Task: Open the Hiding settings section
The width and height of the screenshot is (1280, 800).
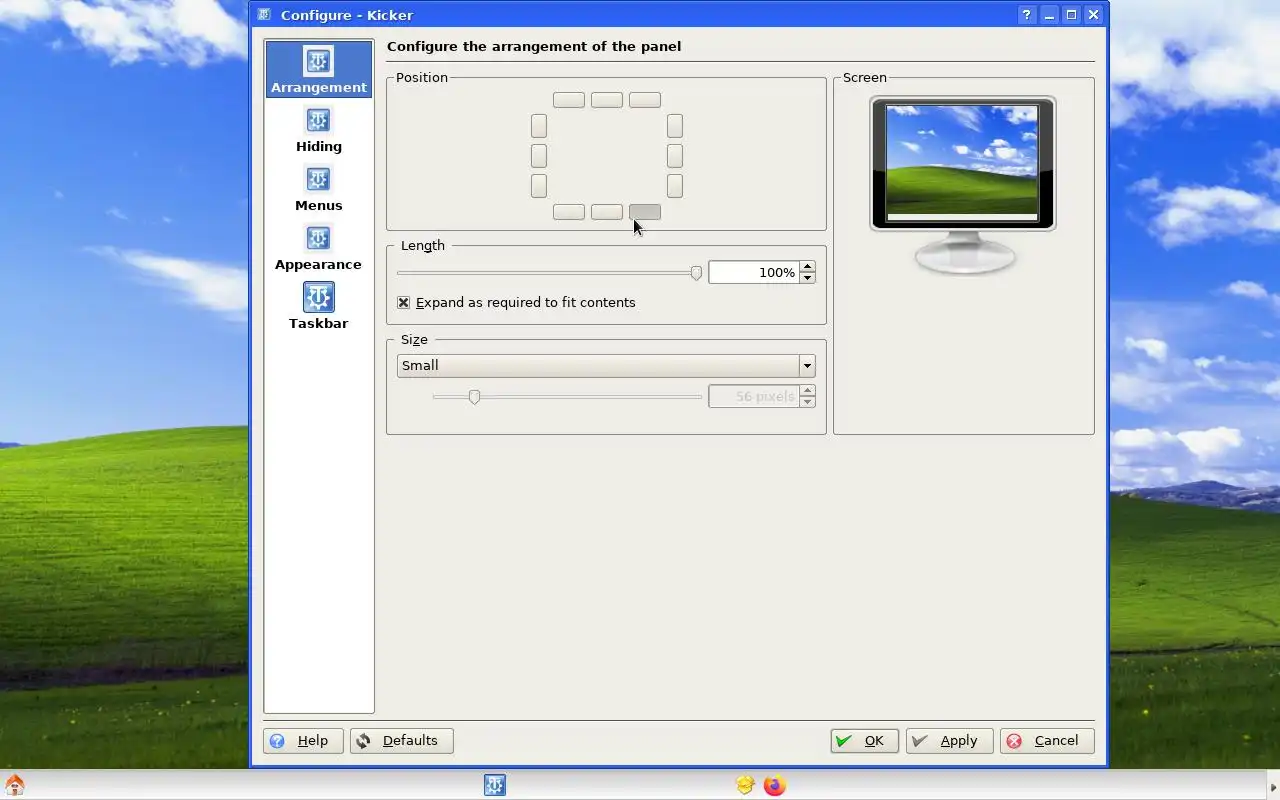Action: point(318,131)
